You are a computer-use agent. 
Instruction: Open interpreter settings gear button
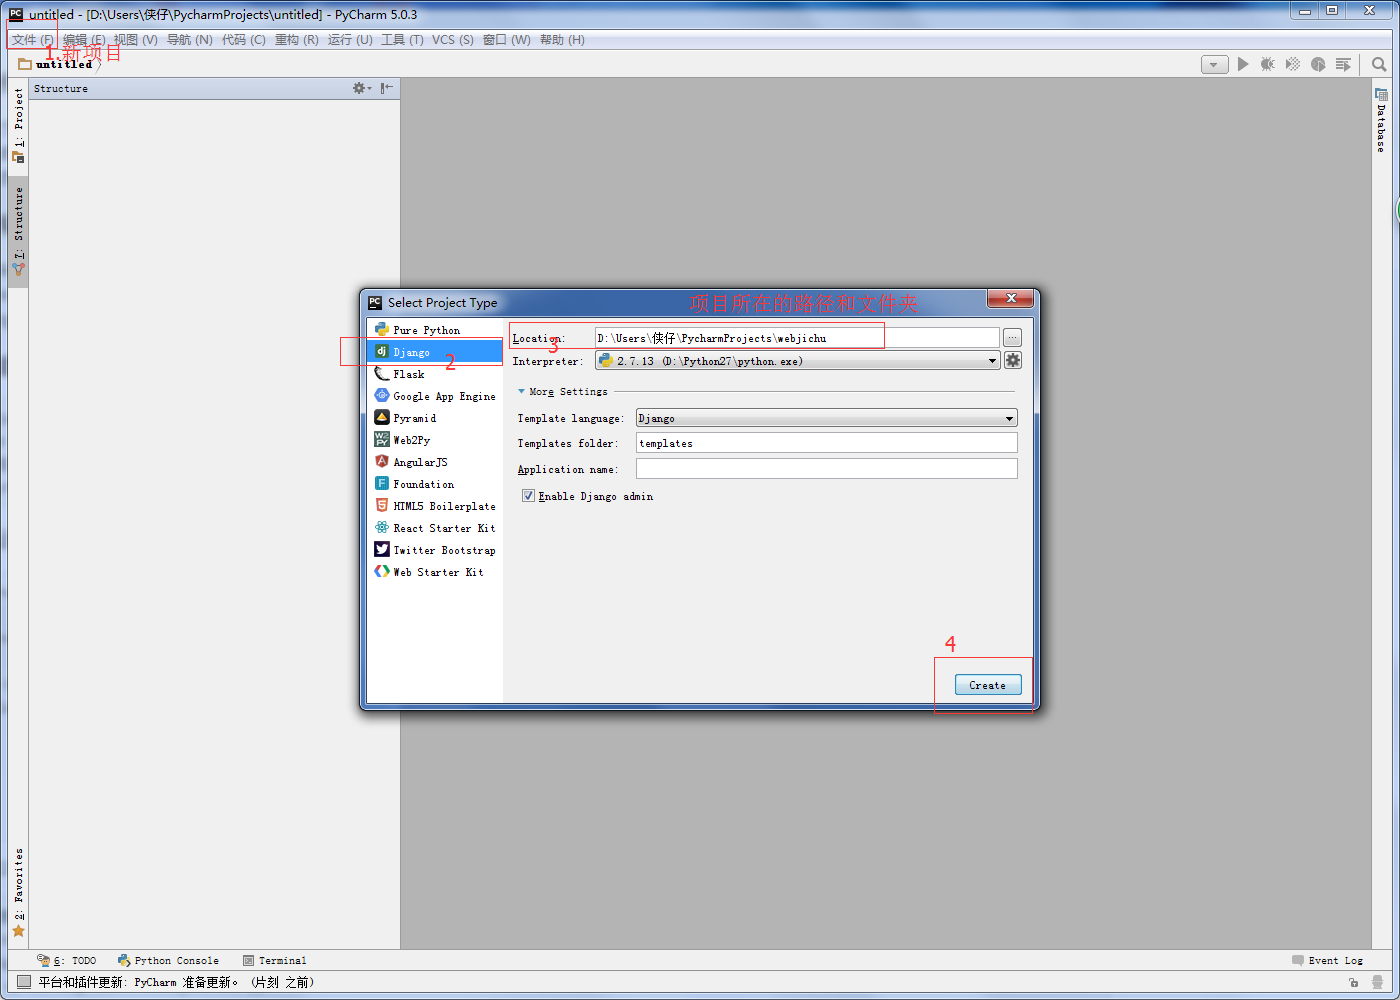coord(1013,361)
